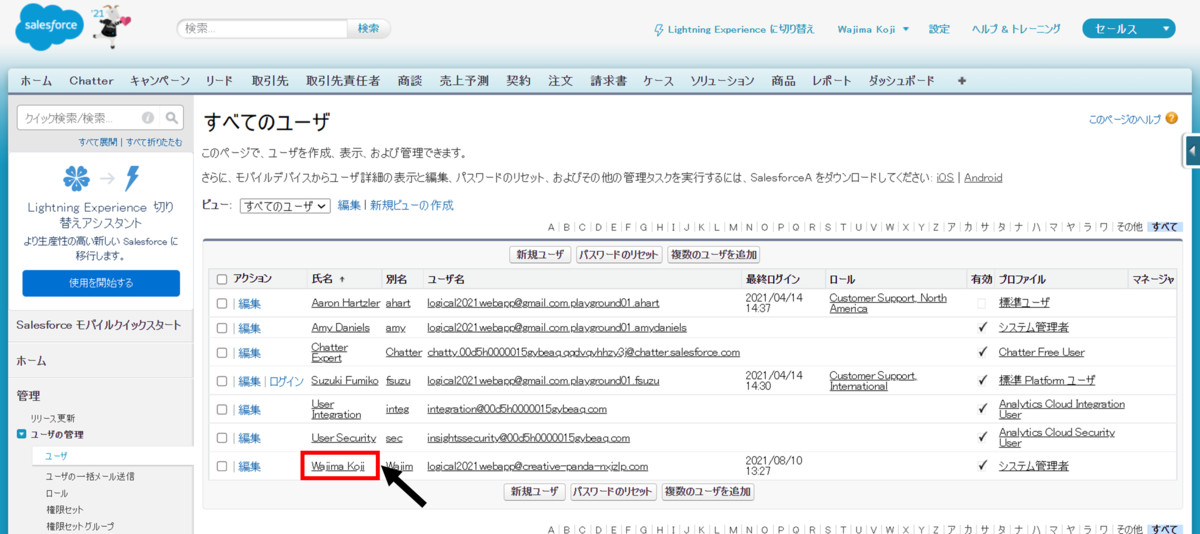Image resolution: width=1200 pixels, height=534 pixels.
Task: Open Chatter Free User profile link
Action: click(1041, 352)
